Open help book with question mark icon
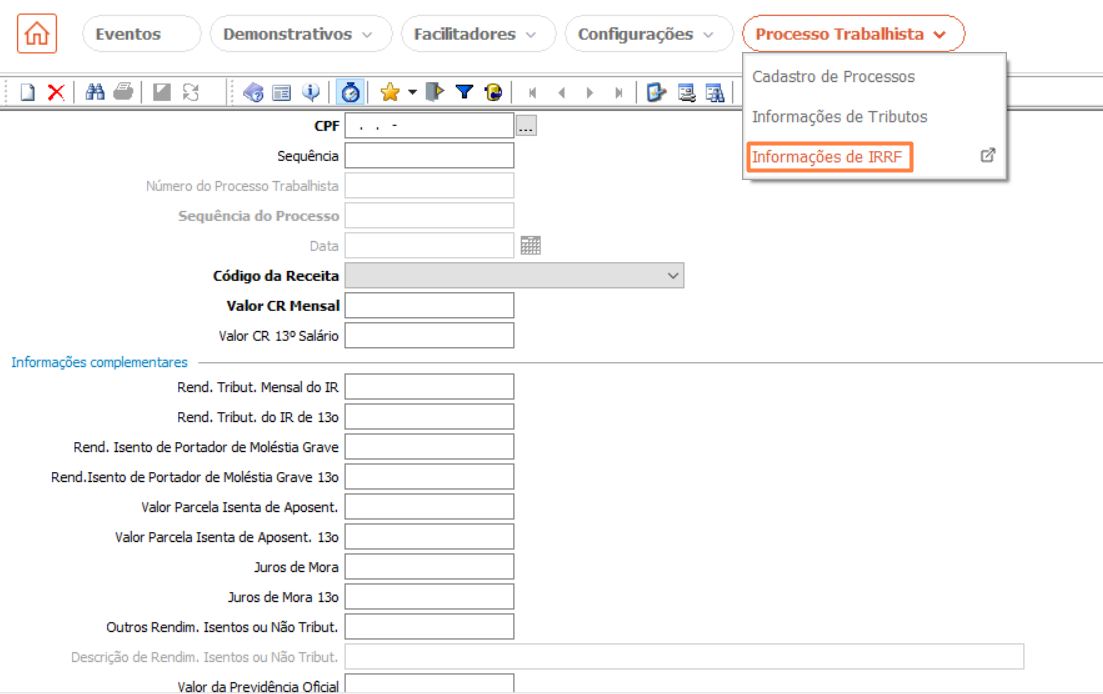 point(253,92)
